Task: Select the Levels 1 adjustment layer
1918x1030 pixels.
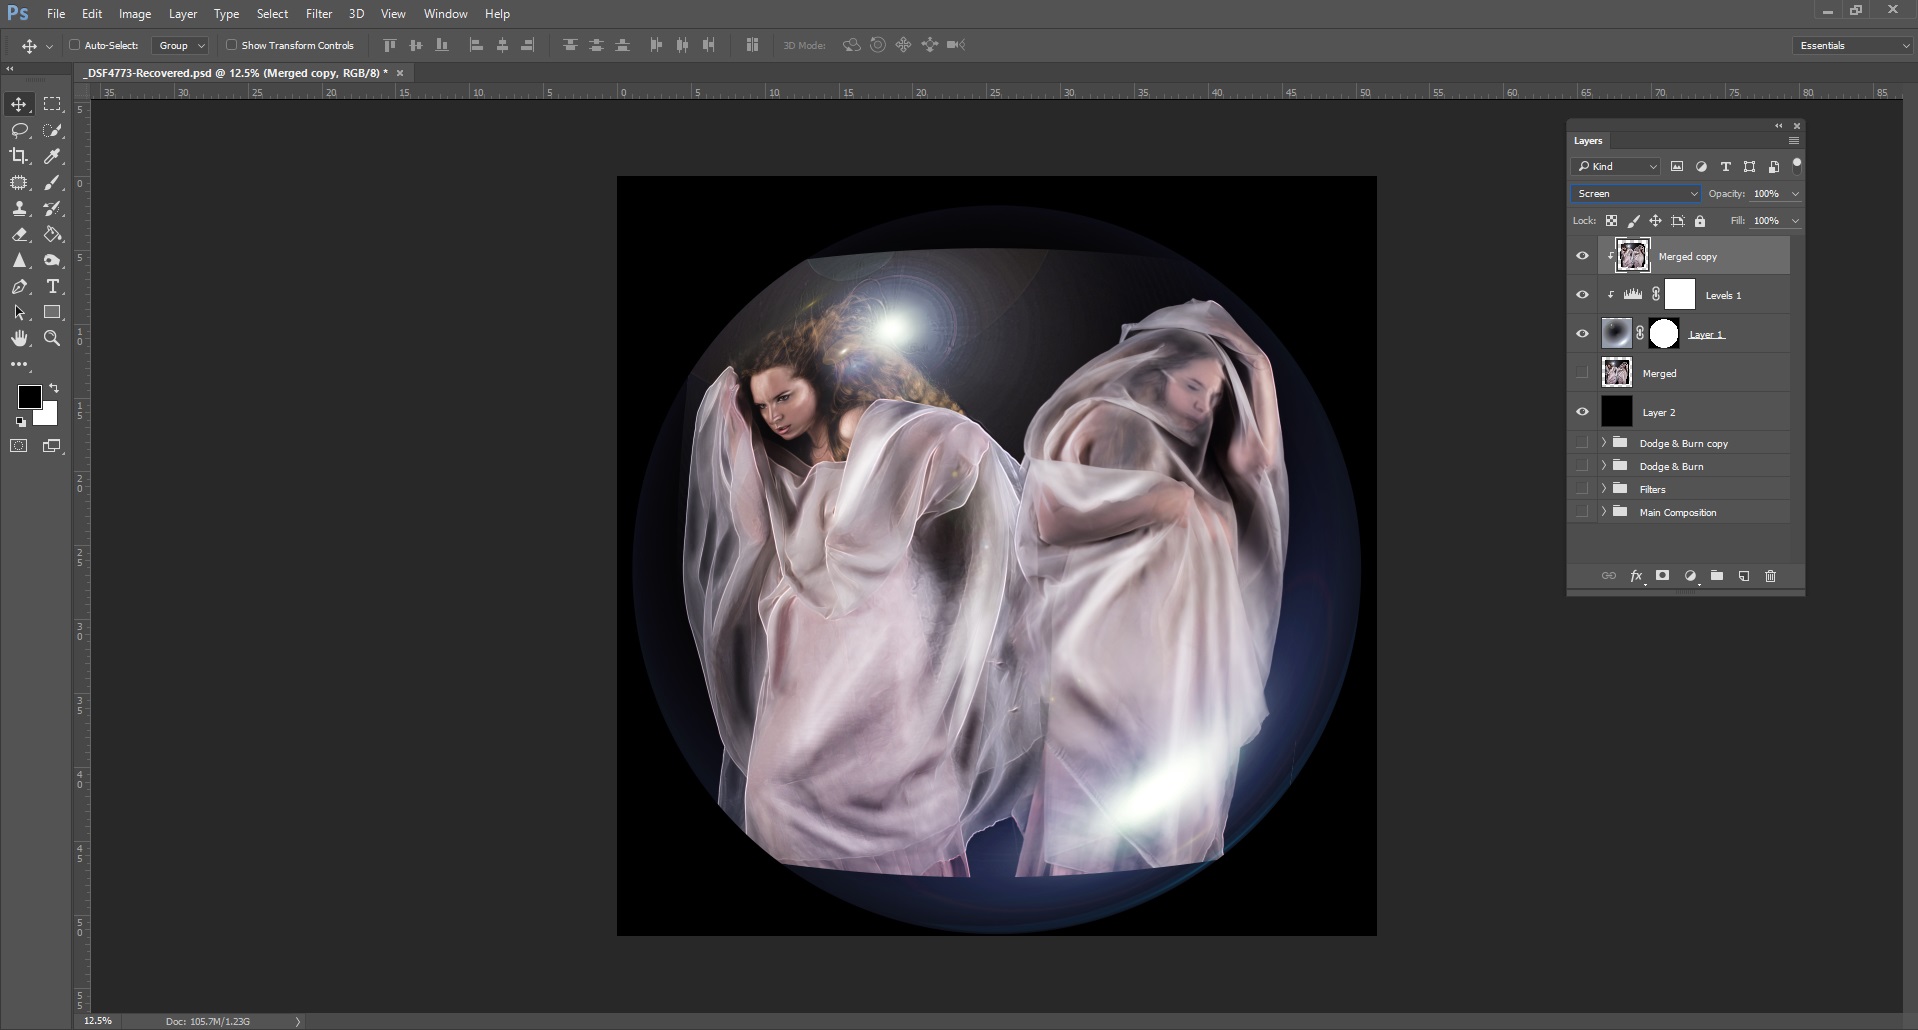Action: (x=1725, y=294)
